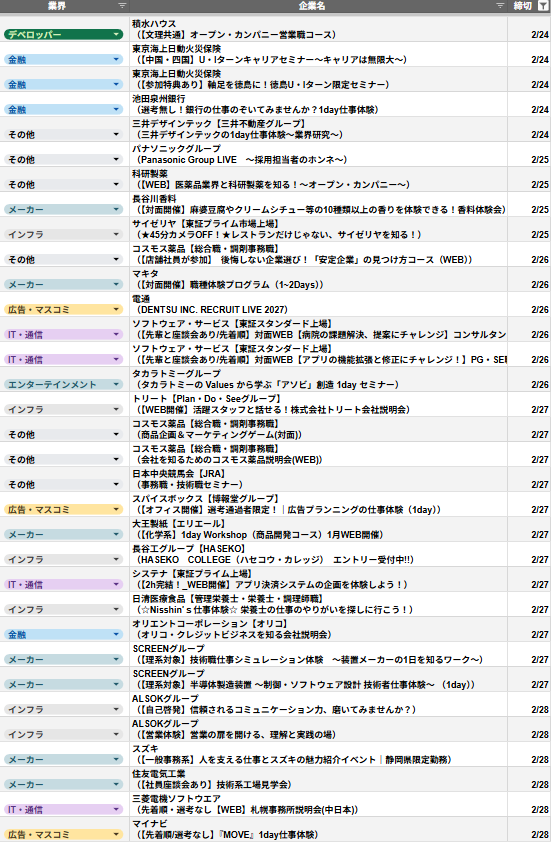Select the 業界 column header
Screen dimensions: 551x842
point(65,5)
